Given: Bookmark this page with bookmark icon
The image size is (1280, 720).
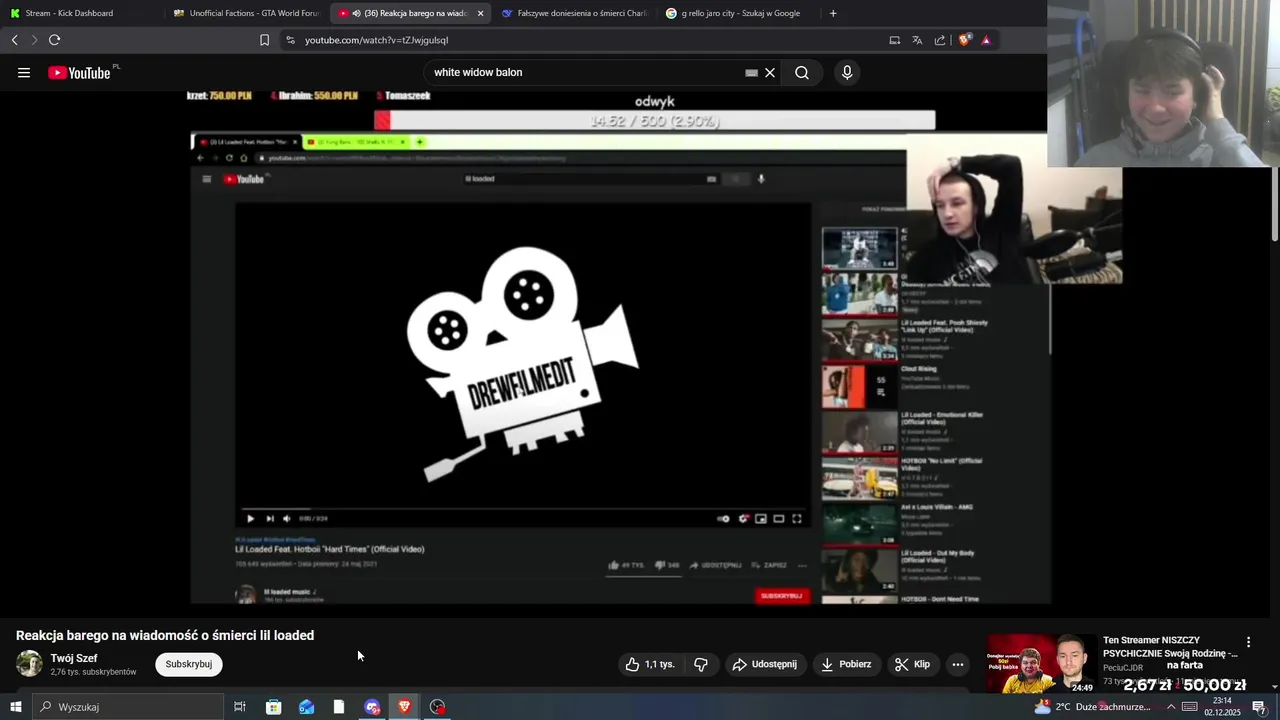Looking at the screenshot, I should click(264, 40).
